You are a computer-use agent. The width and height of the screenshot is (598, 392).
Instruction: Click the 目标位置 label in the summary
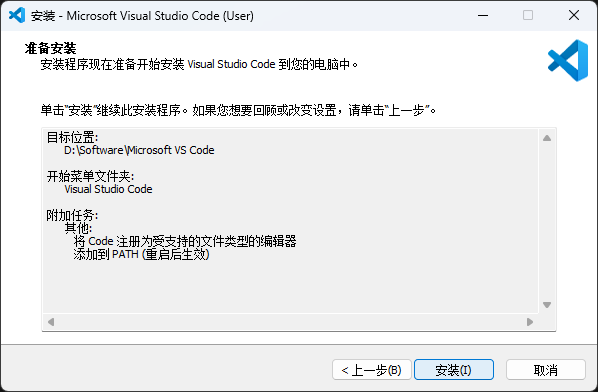tap(72, 137)
